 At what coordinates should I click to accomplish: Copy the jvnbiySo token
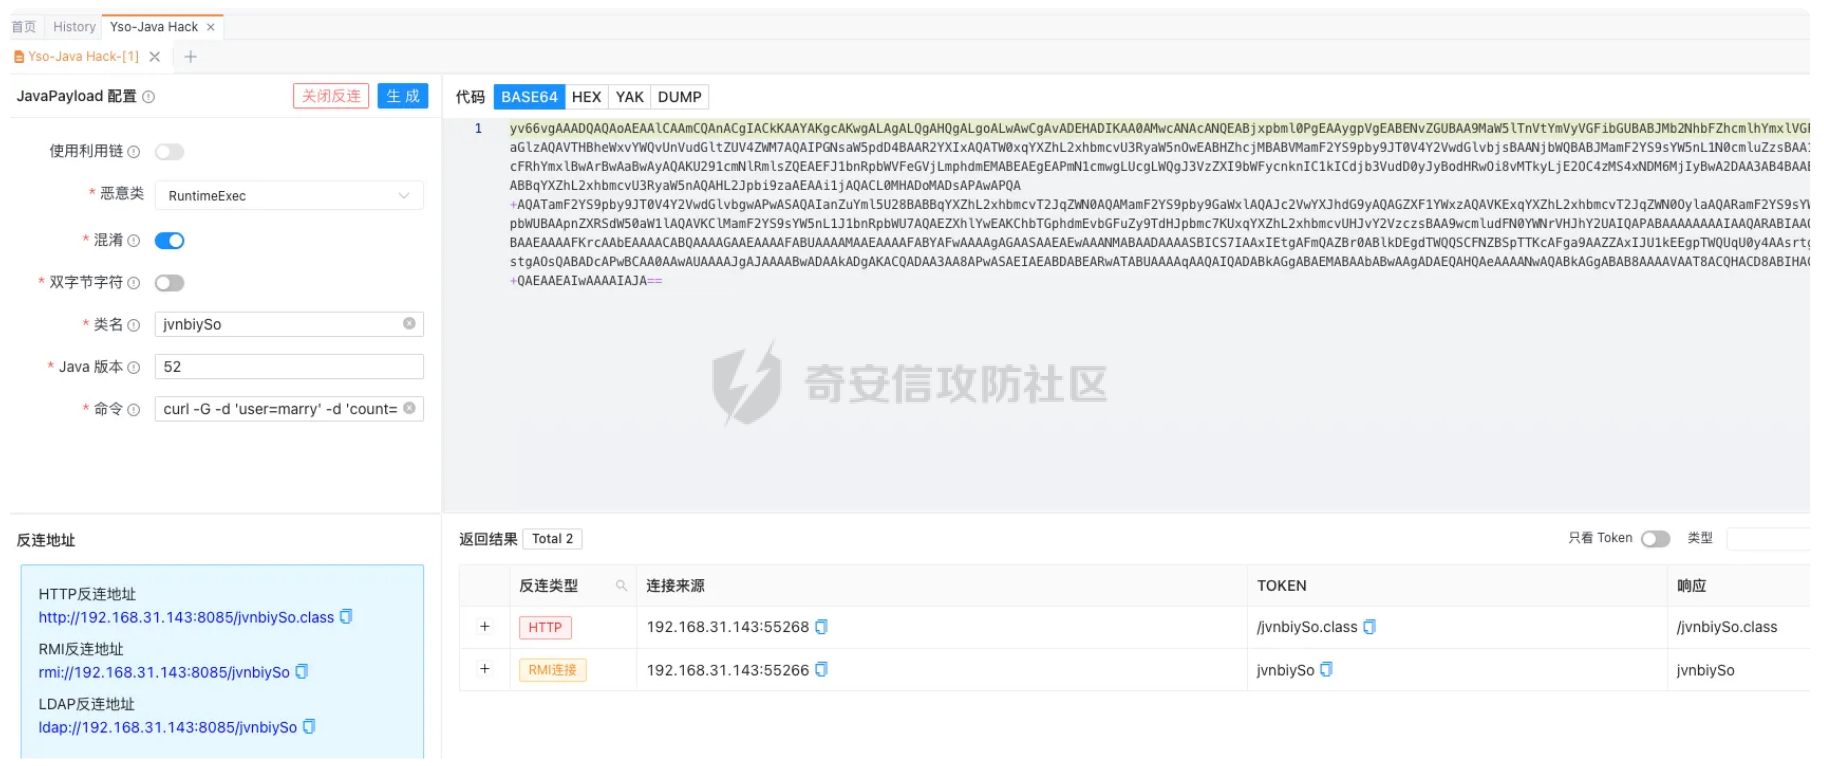point(1326,670)
